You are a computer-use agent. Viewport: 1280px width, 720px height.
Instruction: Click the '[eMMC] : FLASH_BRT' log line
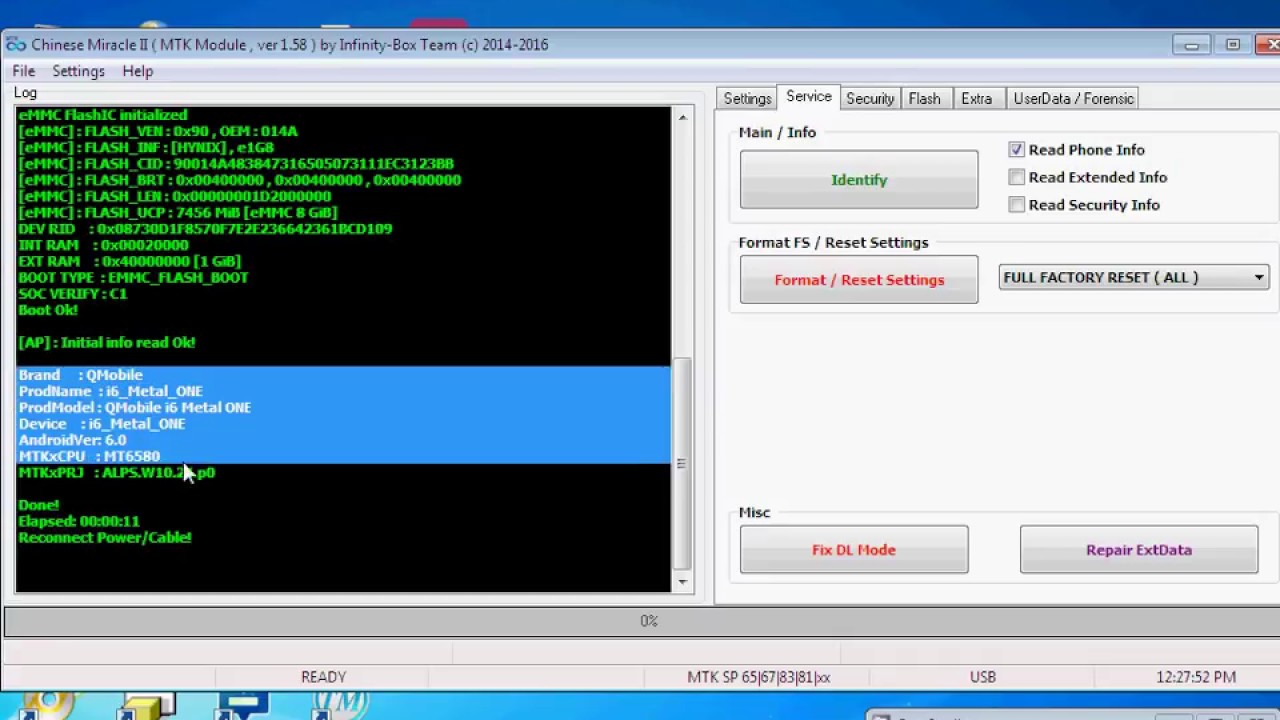point(240,180)
